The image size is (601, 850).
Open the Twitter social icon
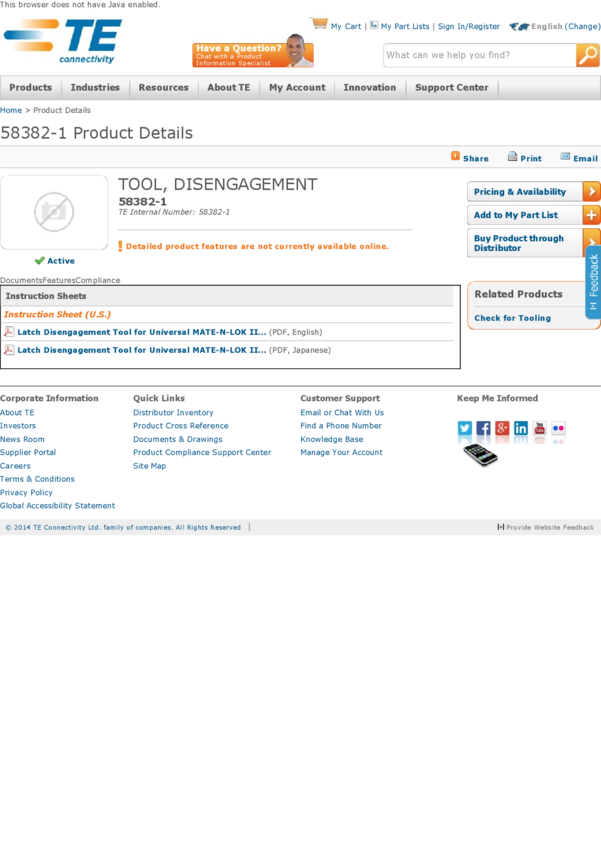[x=465, y=428]
